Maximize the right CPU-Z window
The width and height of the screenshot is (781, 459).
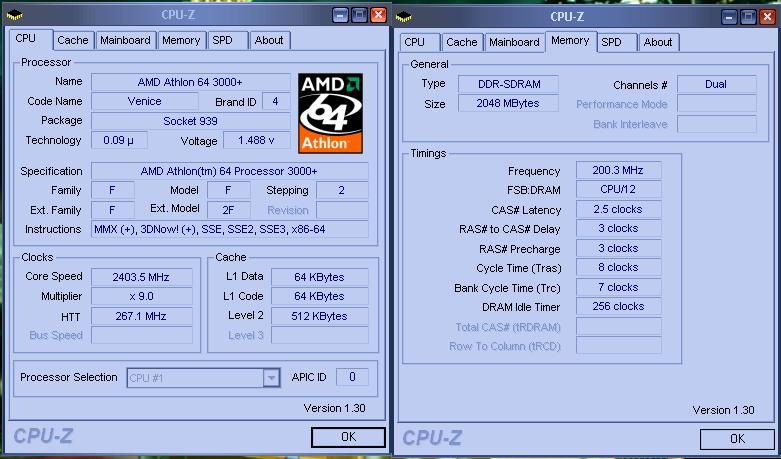pos(748,17)
